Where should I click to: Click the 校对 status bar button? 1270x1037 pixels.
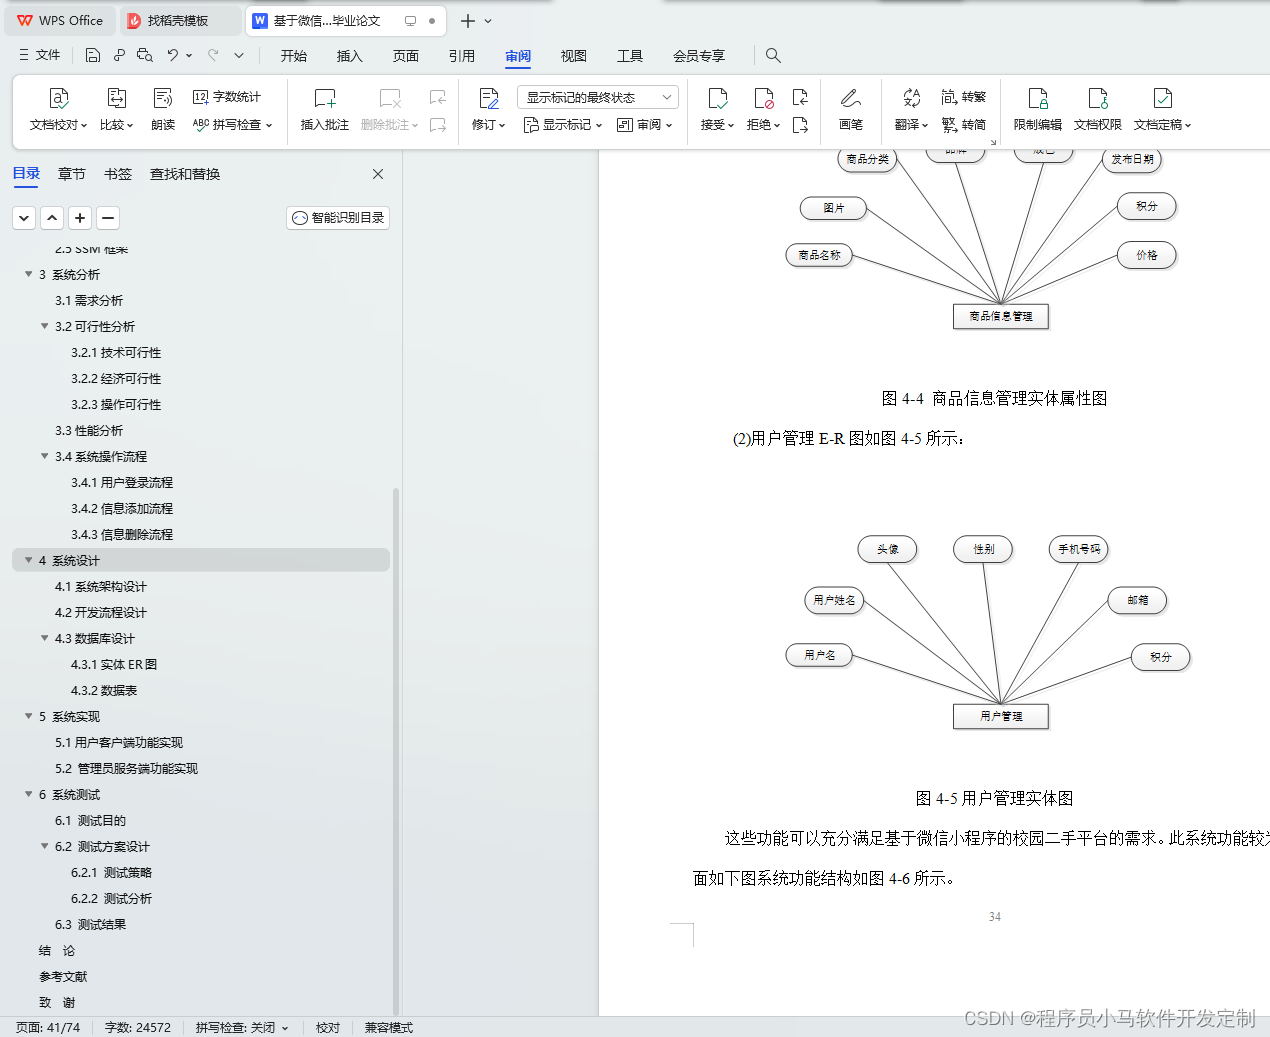328,1027
